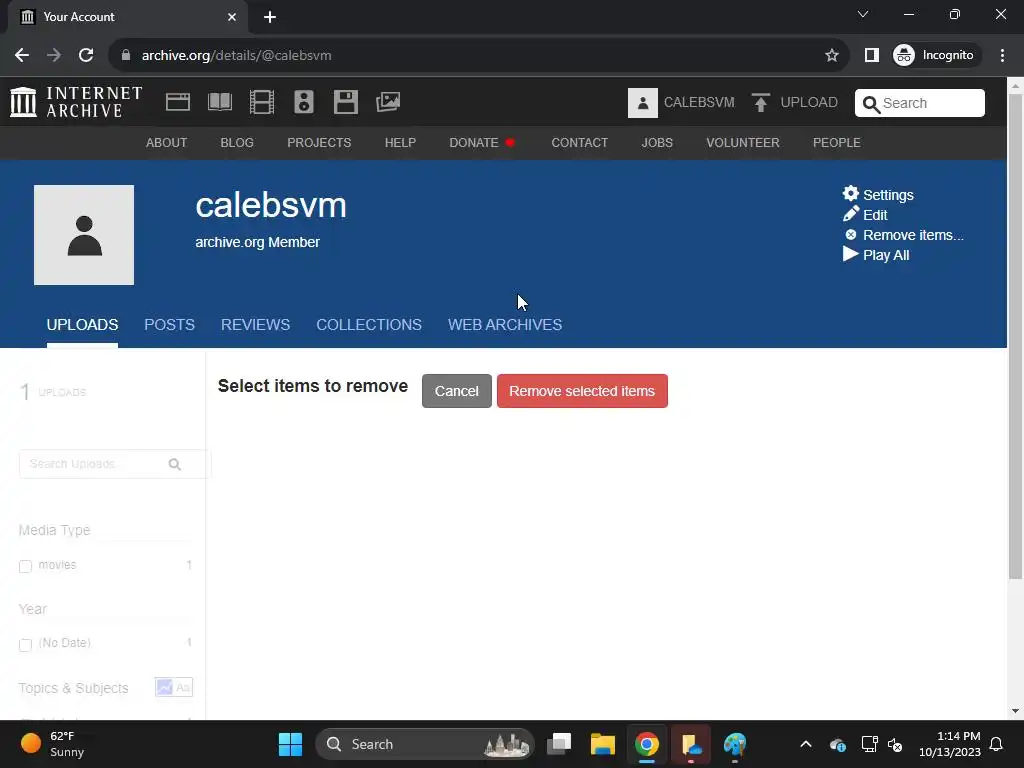The image size is (1024, 768).
Task: Open the PEOPLE menu item
Action: 837,142
